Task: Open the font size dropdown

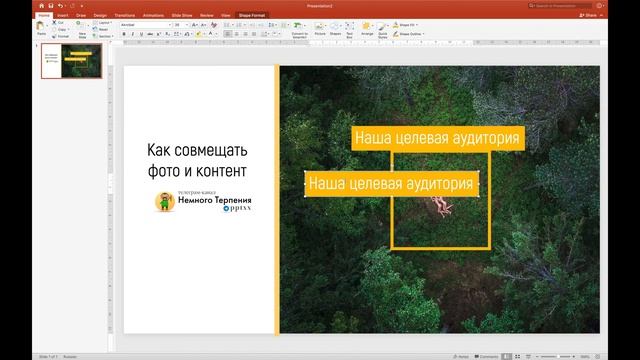Action: [x=187, y=25]
